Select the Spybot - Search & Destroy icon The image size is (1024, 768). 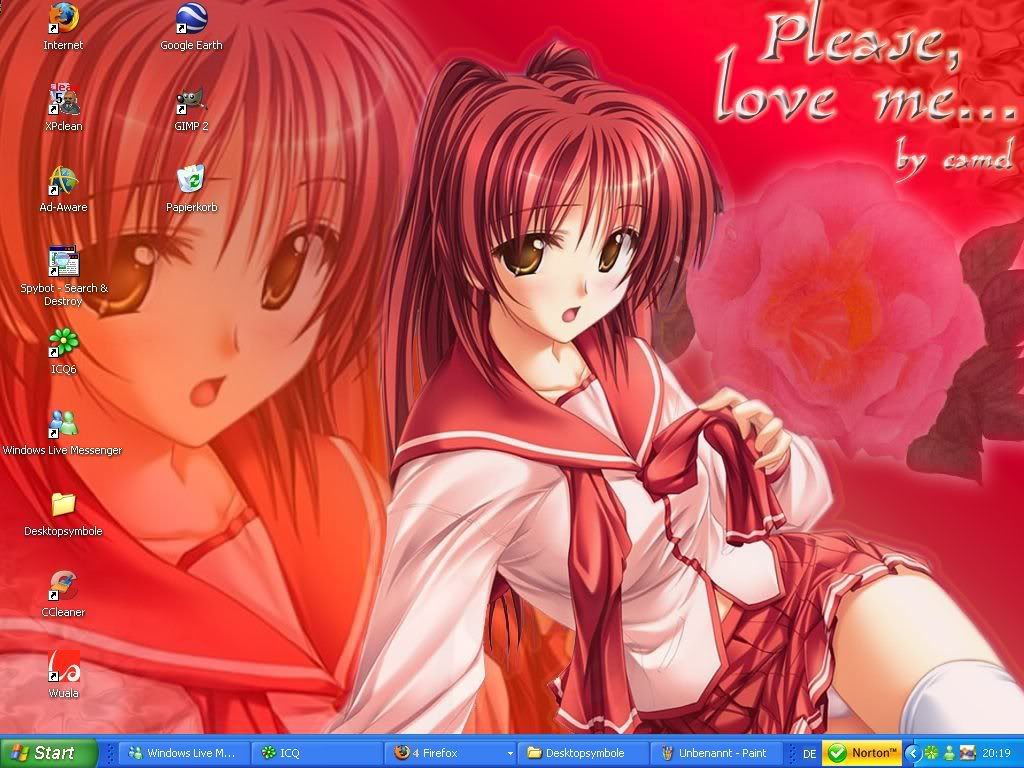pyautogui.click(x=63, y=276)
